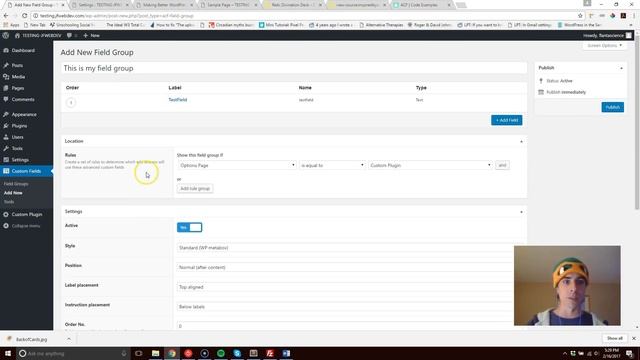Open the 'is equal to' operator dropdown
Image resolution: width=640 pixels, height=360 pixels.
pyautogui.click(x=332, y=165)
